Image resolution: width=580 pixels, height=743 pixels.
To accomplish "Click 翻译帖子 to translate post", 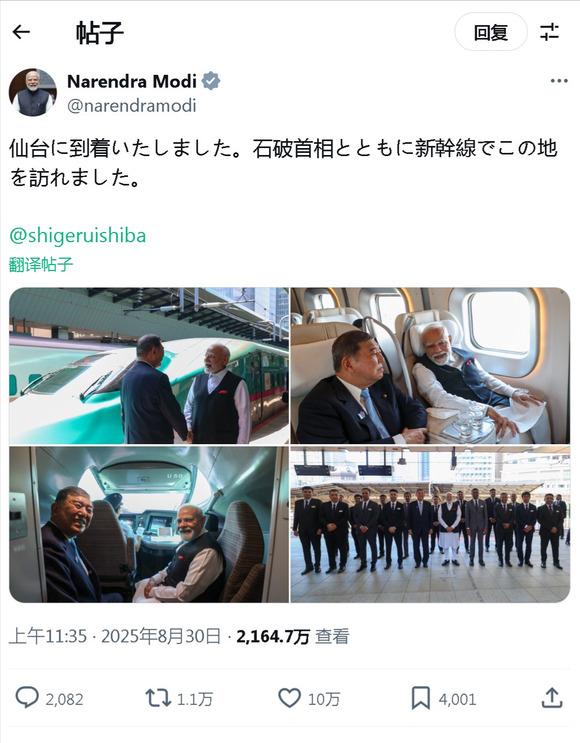I will [41, 264].
